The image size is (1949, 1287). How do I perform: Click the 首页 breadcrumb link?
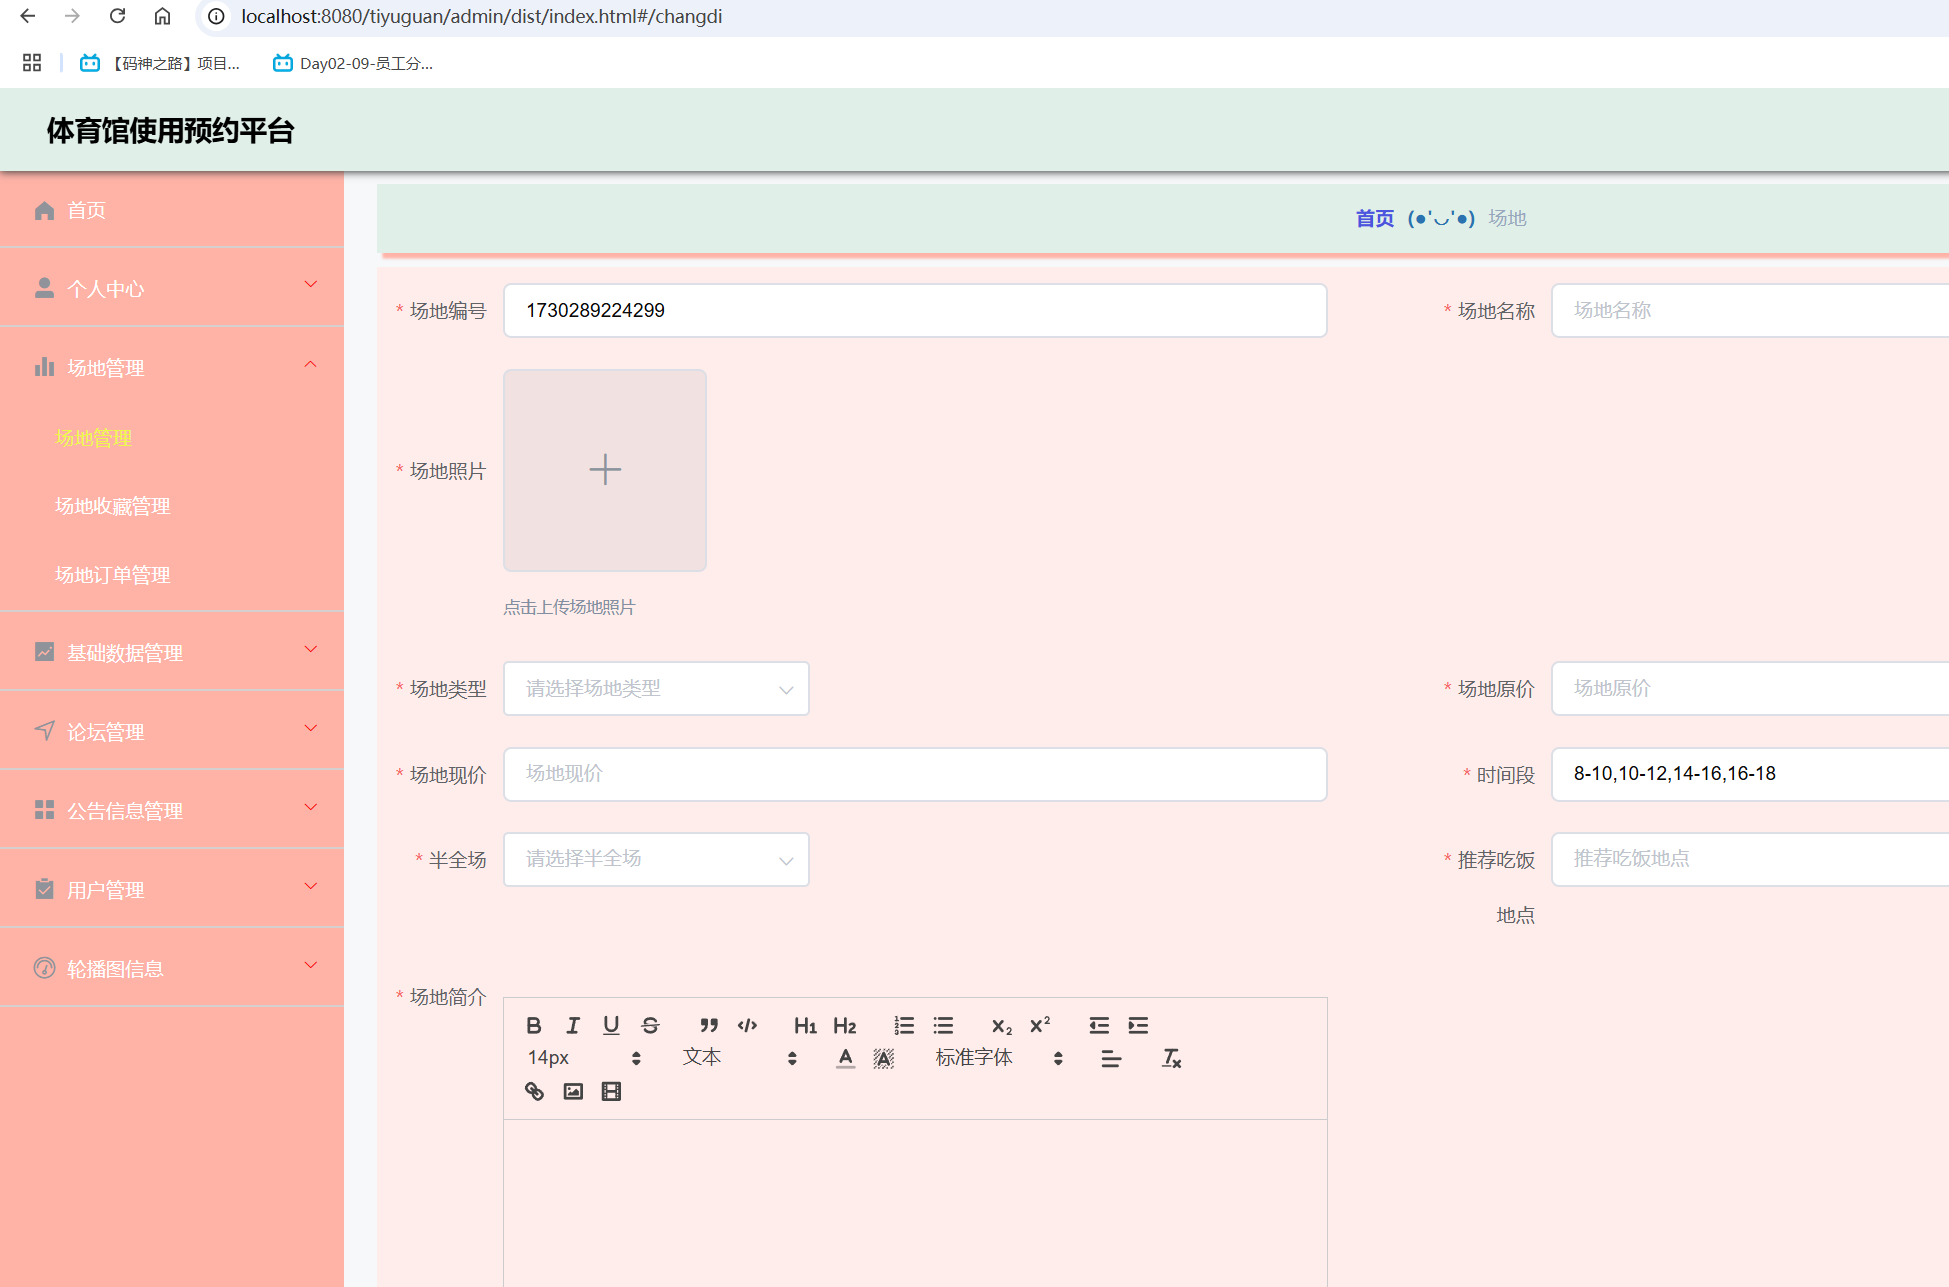[1374, 218]
